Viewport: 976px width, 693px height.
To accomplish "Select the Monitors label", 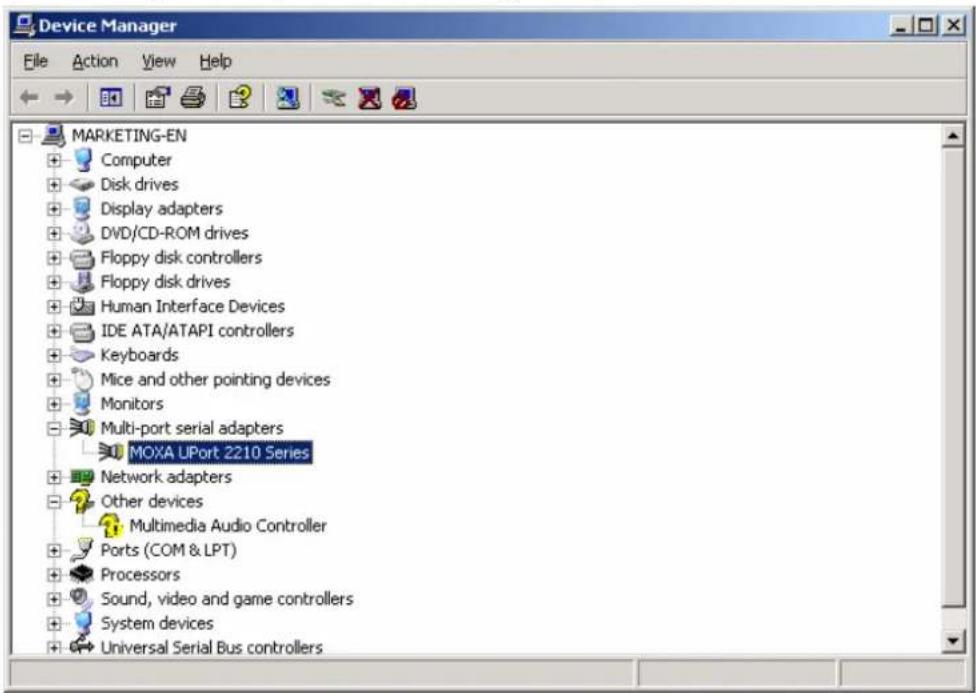I will pyautogui.click(x=132, y=403).
